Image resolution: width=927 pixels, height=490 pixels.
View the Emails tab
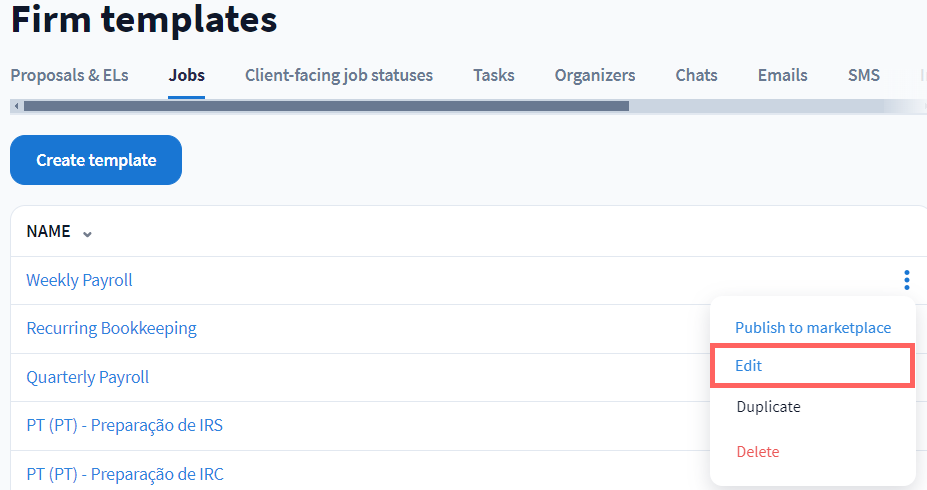tap(782, 75)
